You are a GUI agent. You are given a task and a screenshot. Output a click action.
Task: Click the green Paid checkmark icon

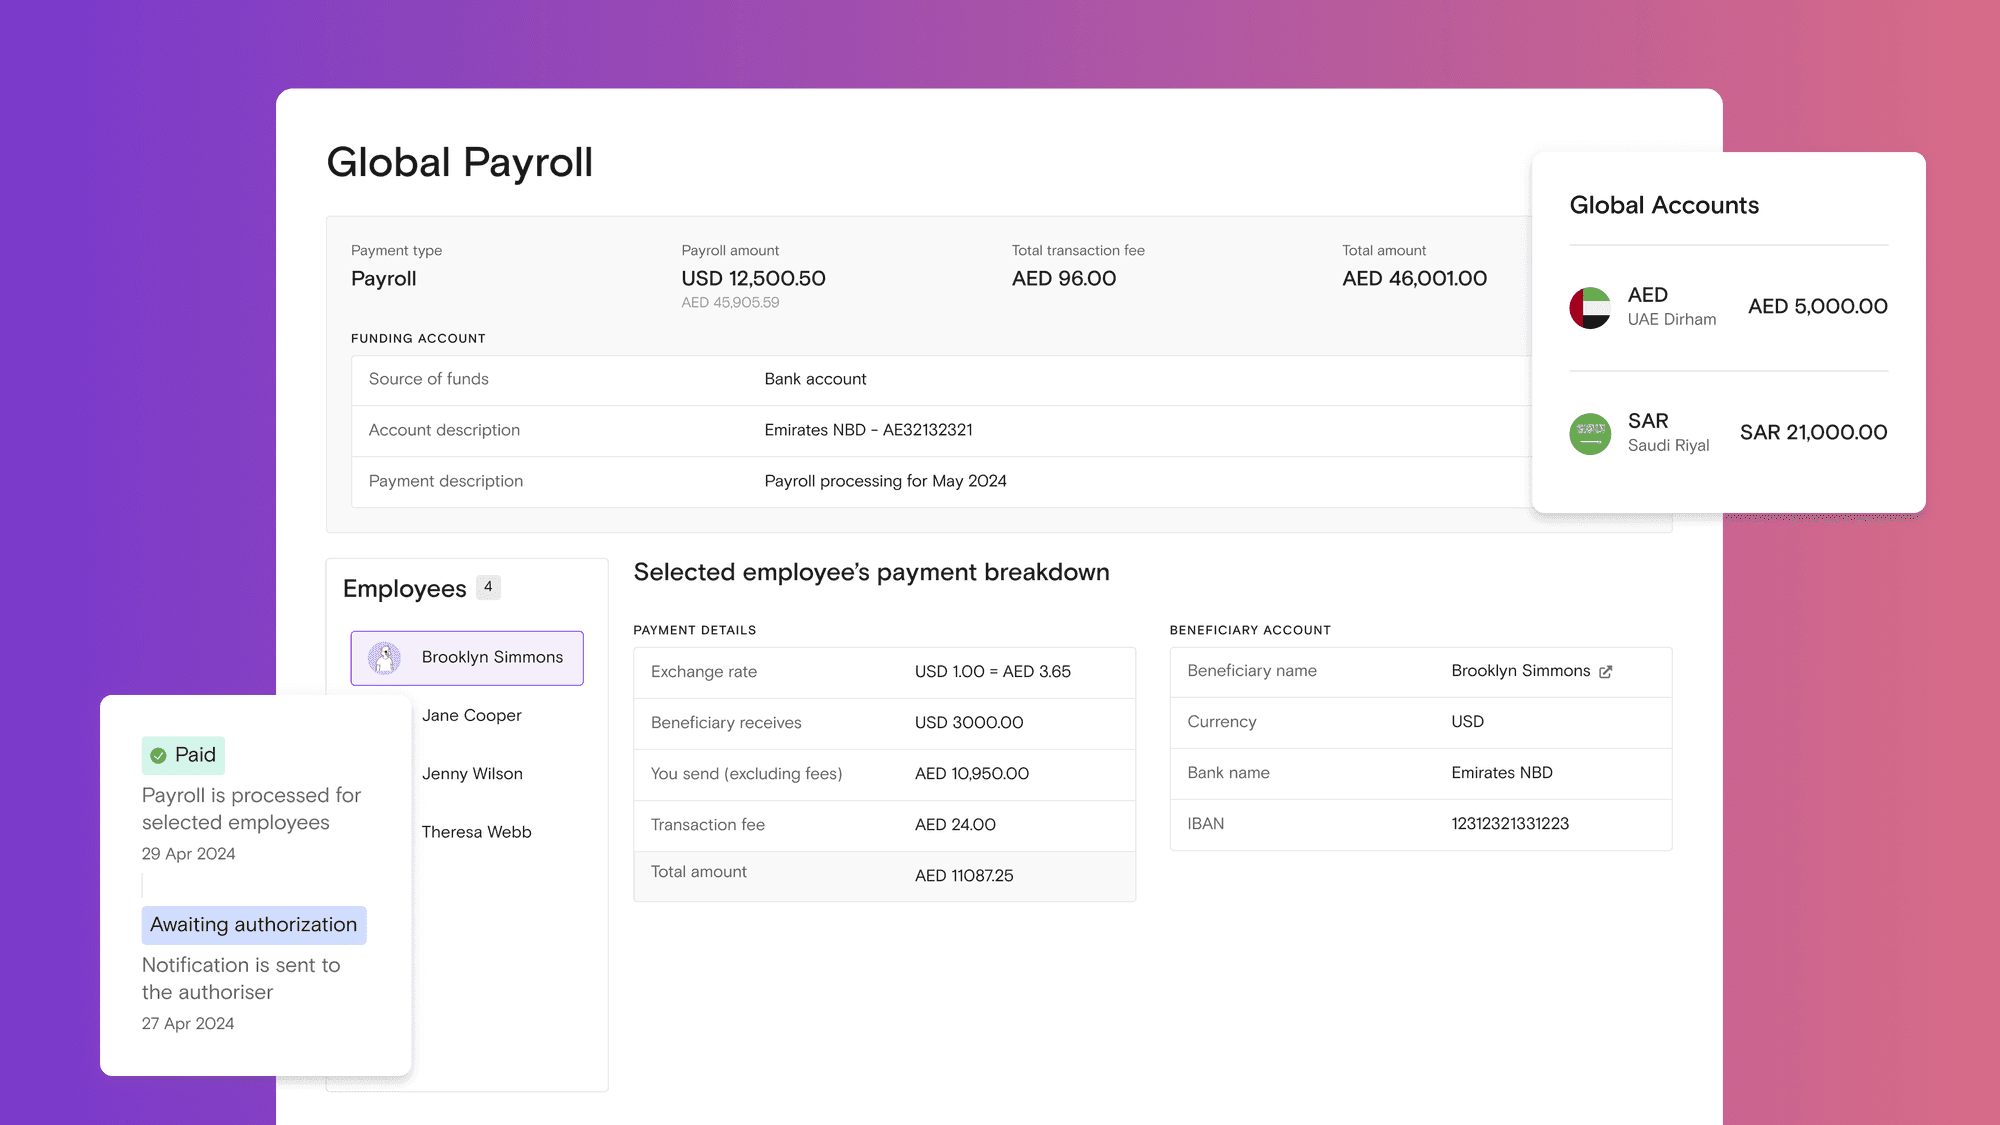tap(158, 756)
